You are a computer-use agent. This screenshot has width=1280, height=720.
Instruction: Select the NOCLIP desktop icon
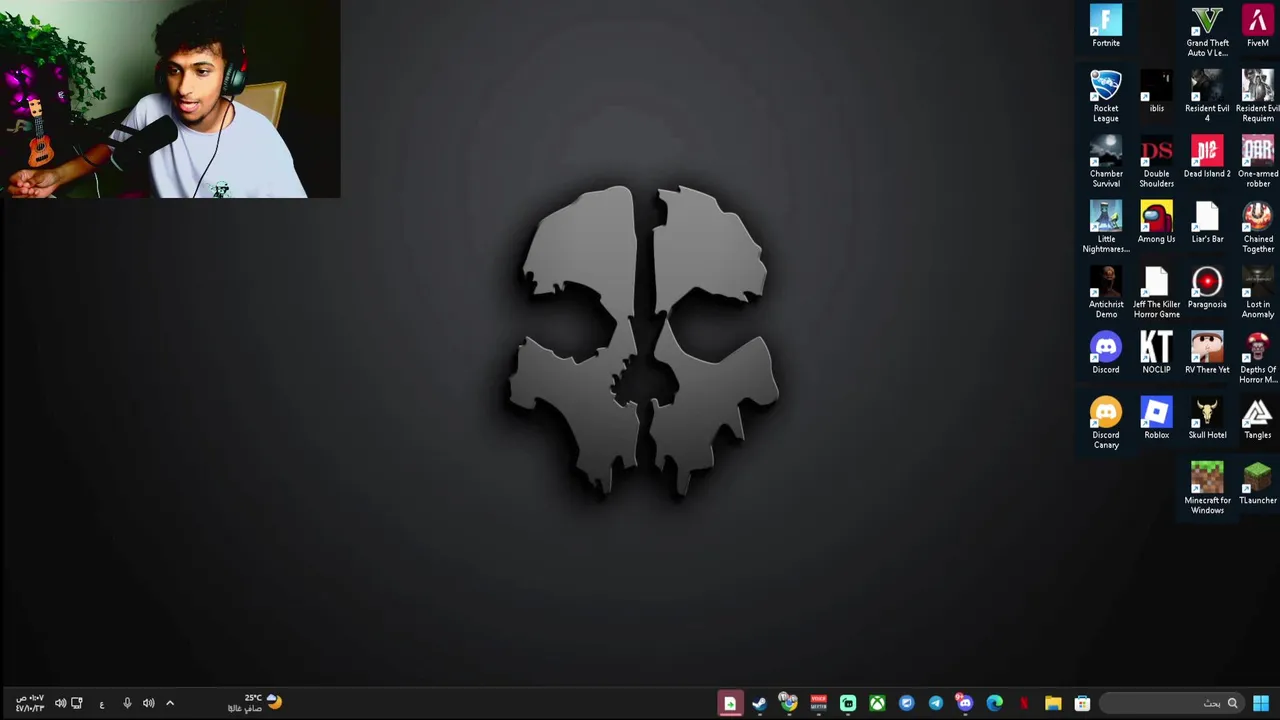(x=1156, y=352)
